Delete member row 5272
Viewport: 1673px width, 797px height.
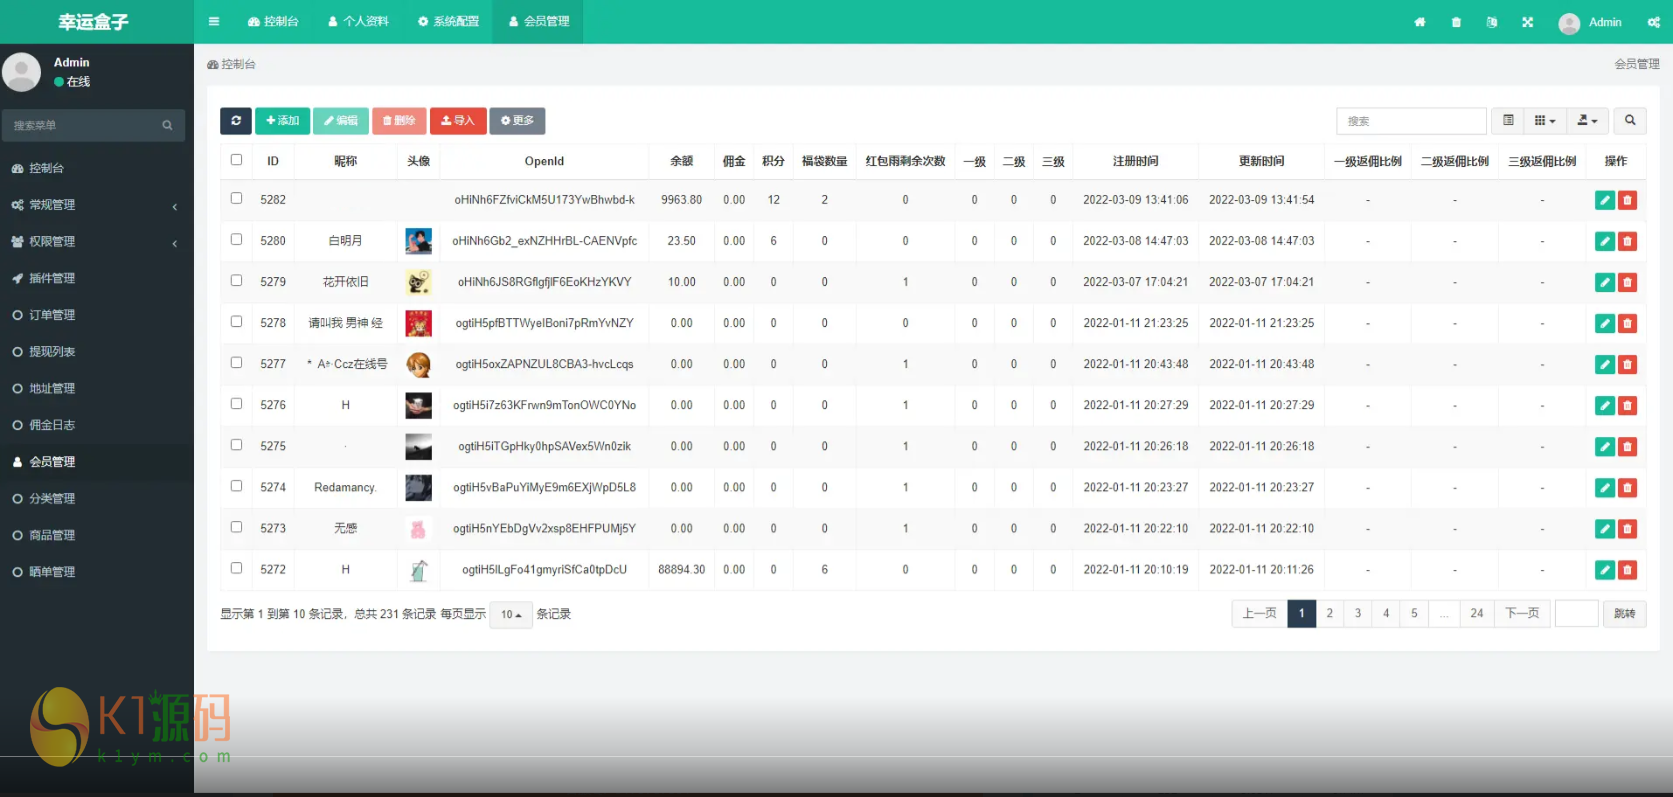tap(1627, 569)
